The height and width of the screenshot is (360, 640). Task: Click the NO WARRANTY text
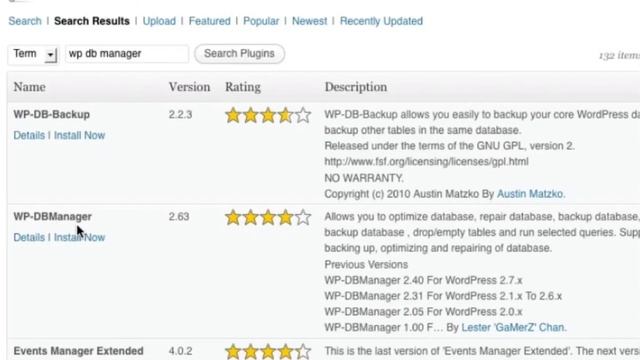pos(364,178)
